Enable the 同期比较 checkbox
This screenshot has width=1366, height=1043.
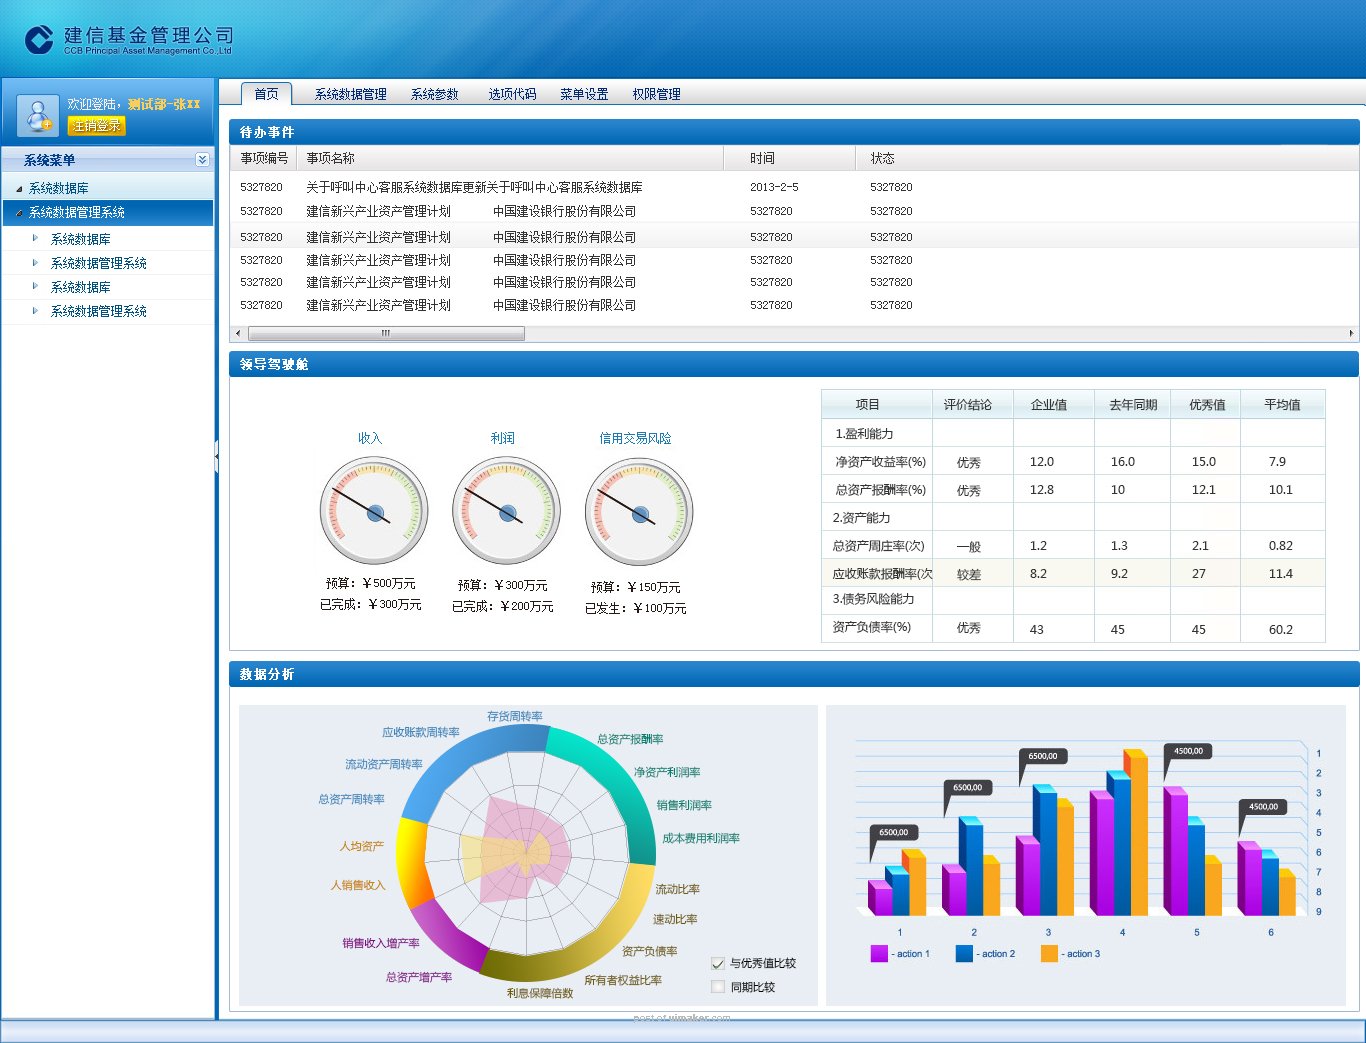click(x=717, y=987)
